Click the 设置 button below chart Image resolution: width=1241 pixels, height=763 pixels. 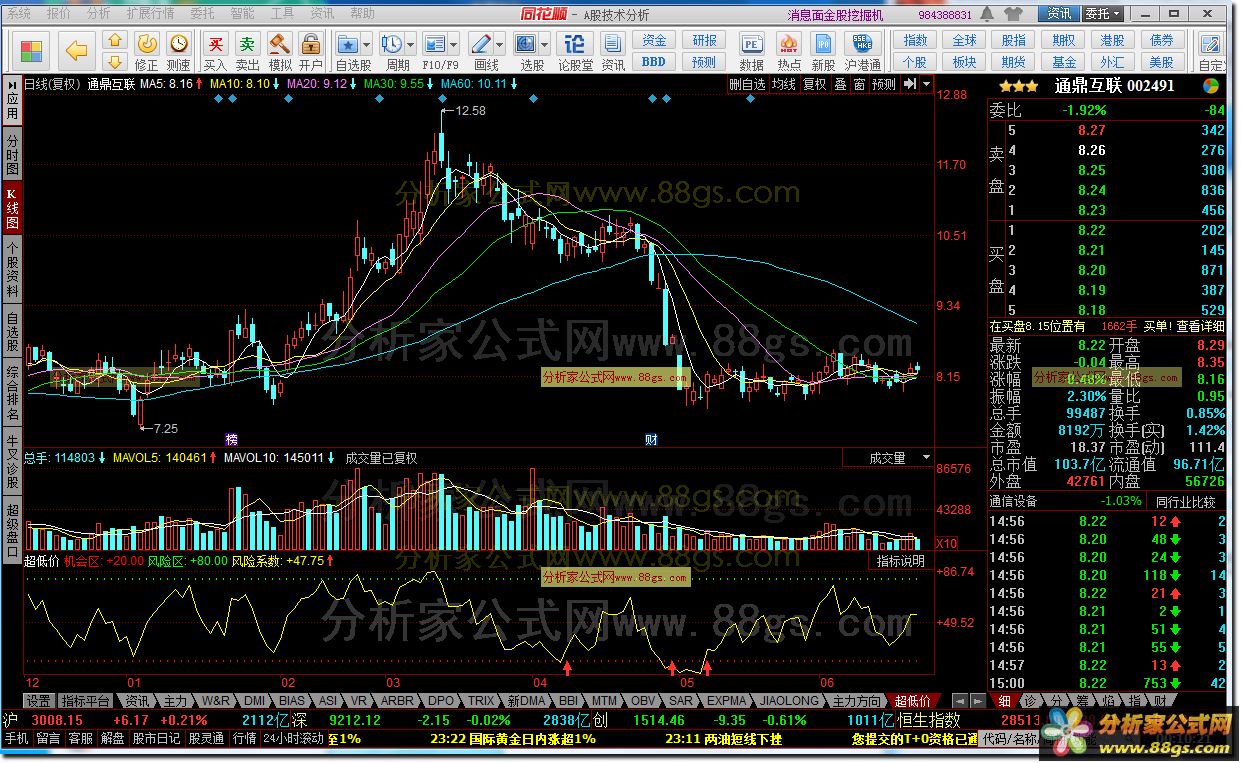38,701
